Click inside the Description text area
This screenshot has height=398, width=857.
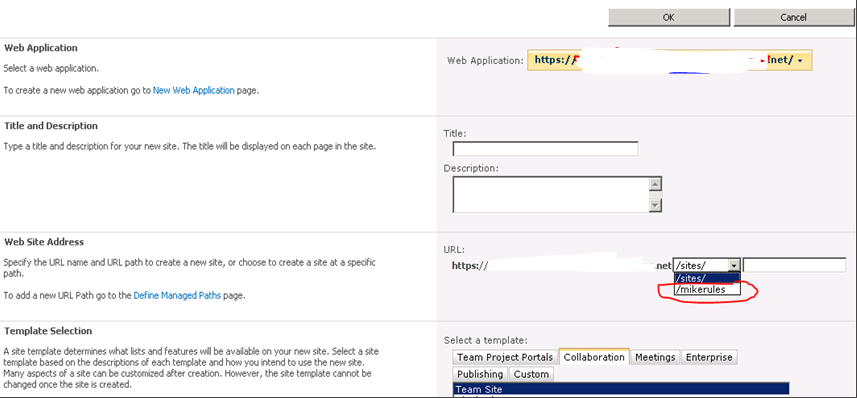click(x=551, y=195)
